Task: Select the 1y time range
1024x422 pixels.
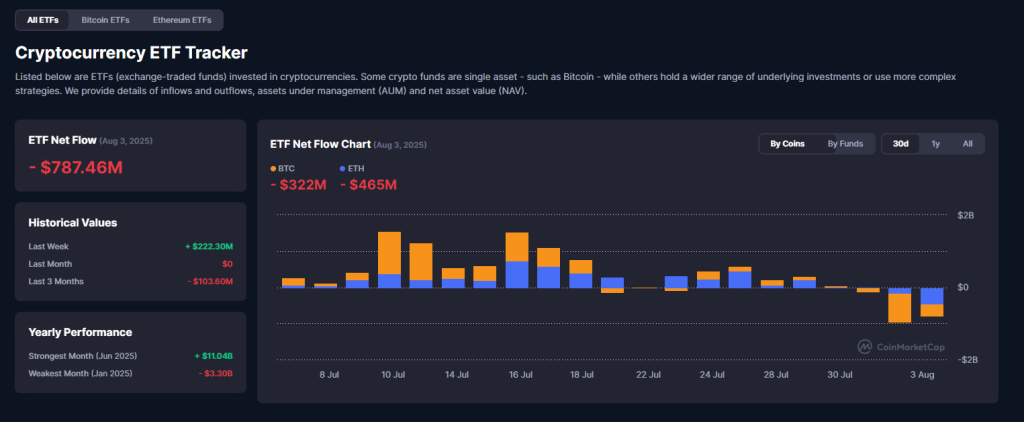Action: pyautogui.click(x=935, y=144)
